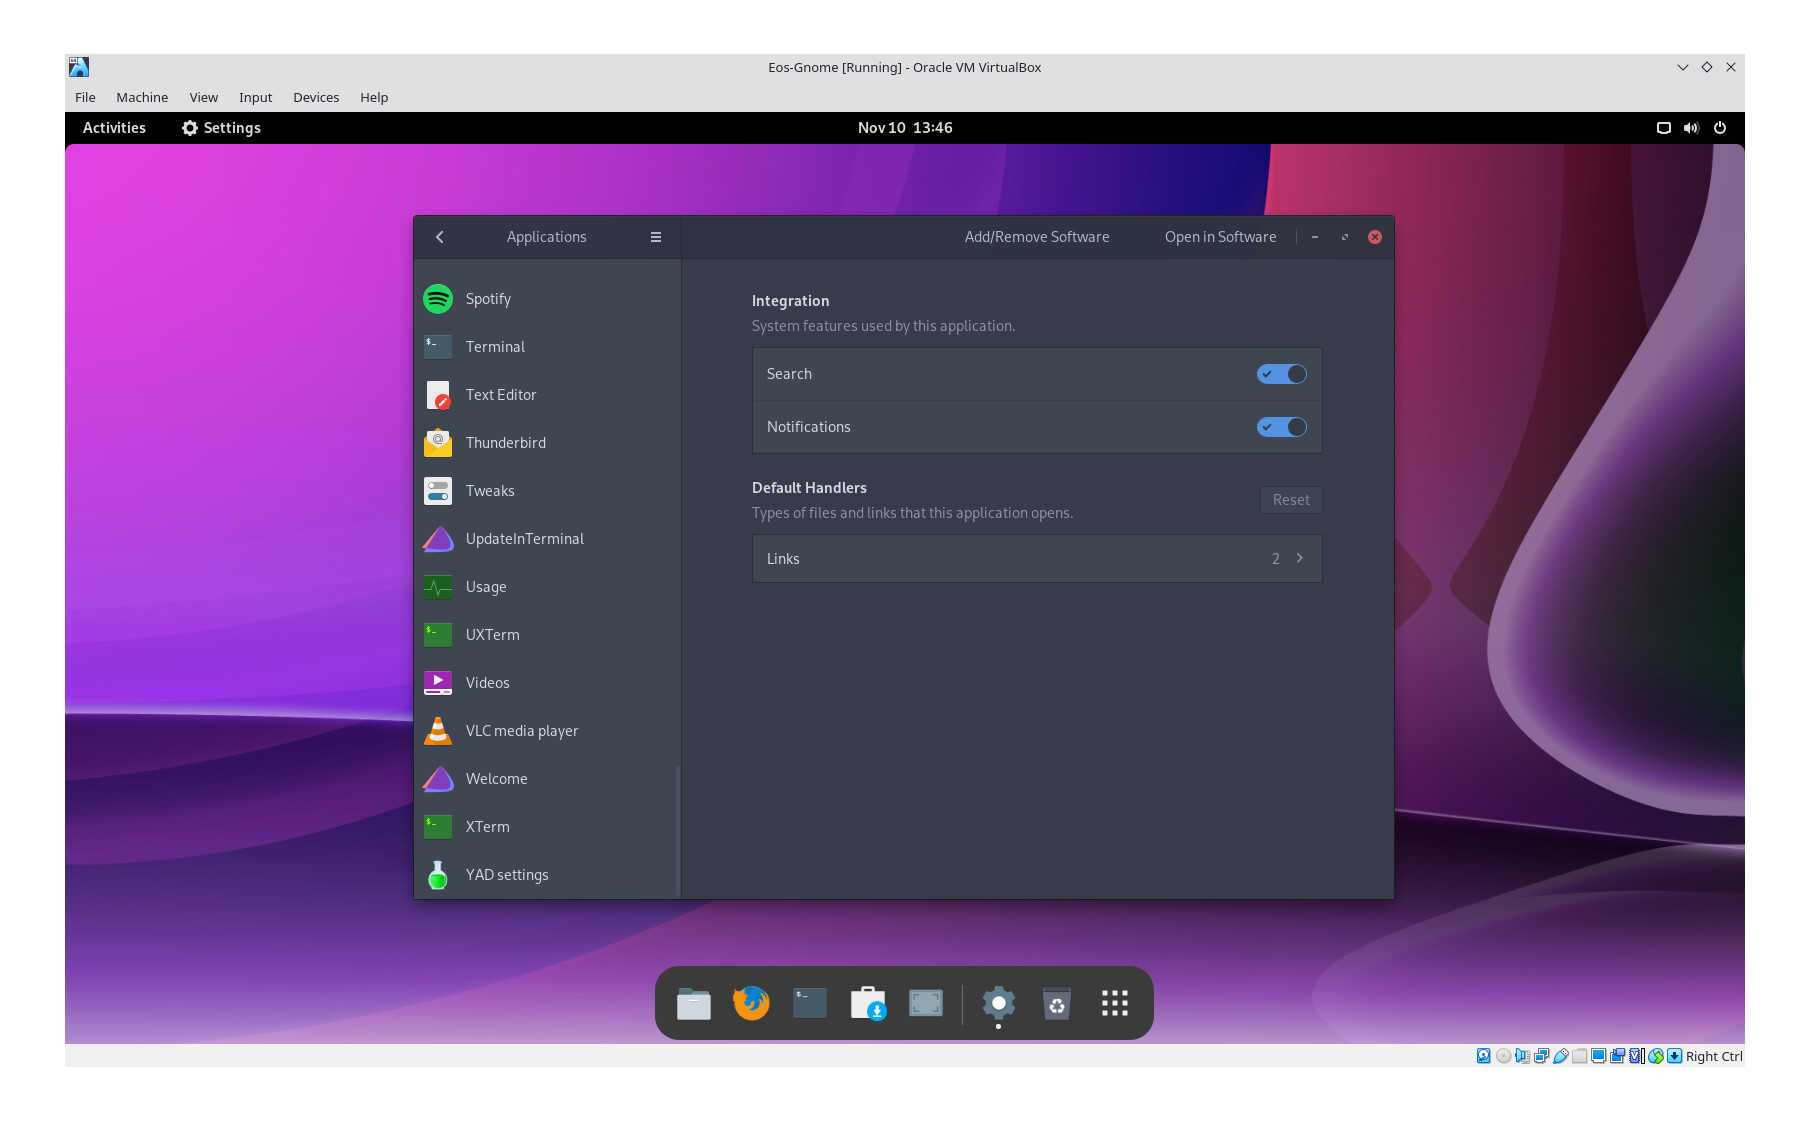The image size is (1810, 1144).
Task: Open the VirtualBox Help menu
Action: tap(374, 97)
